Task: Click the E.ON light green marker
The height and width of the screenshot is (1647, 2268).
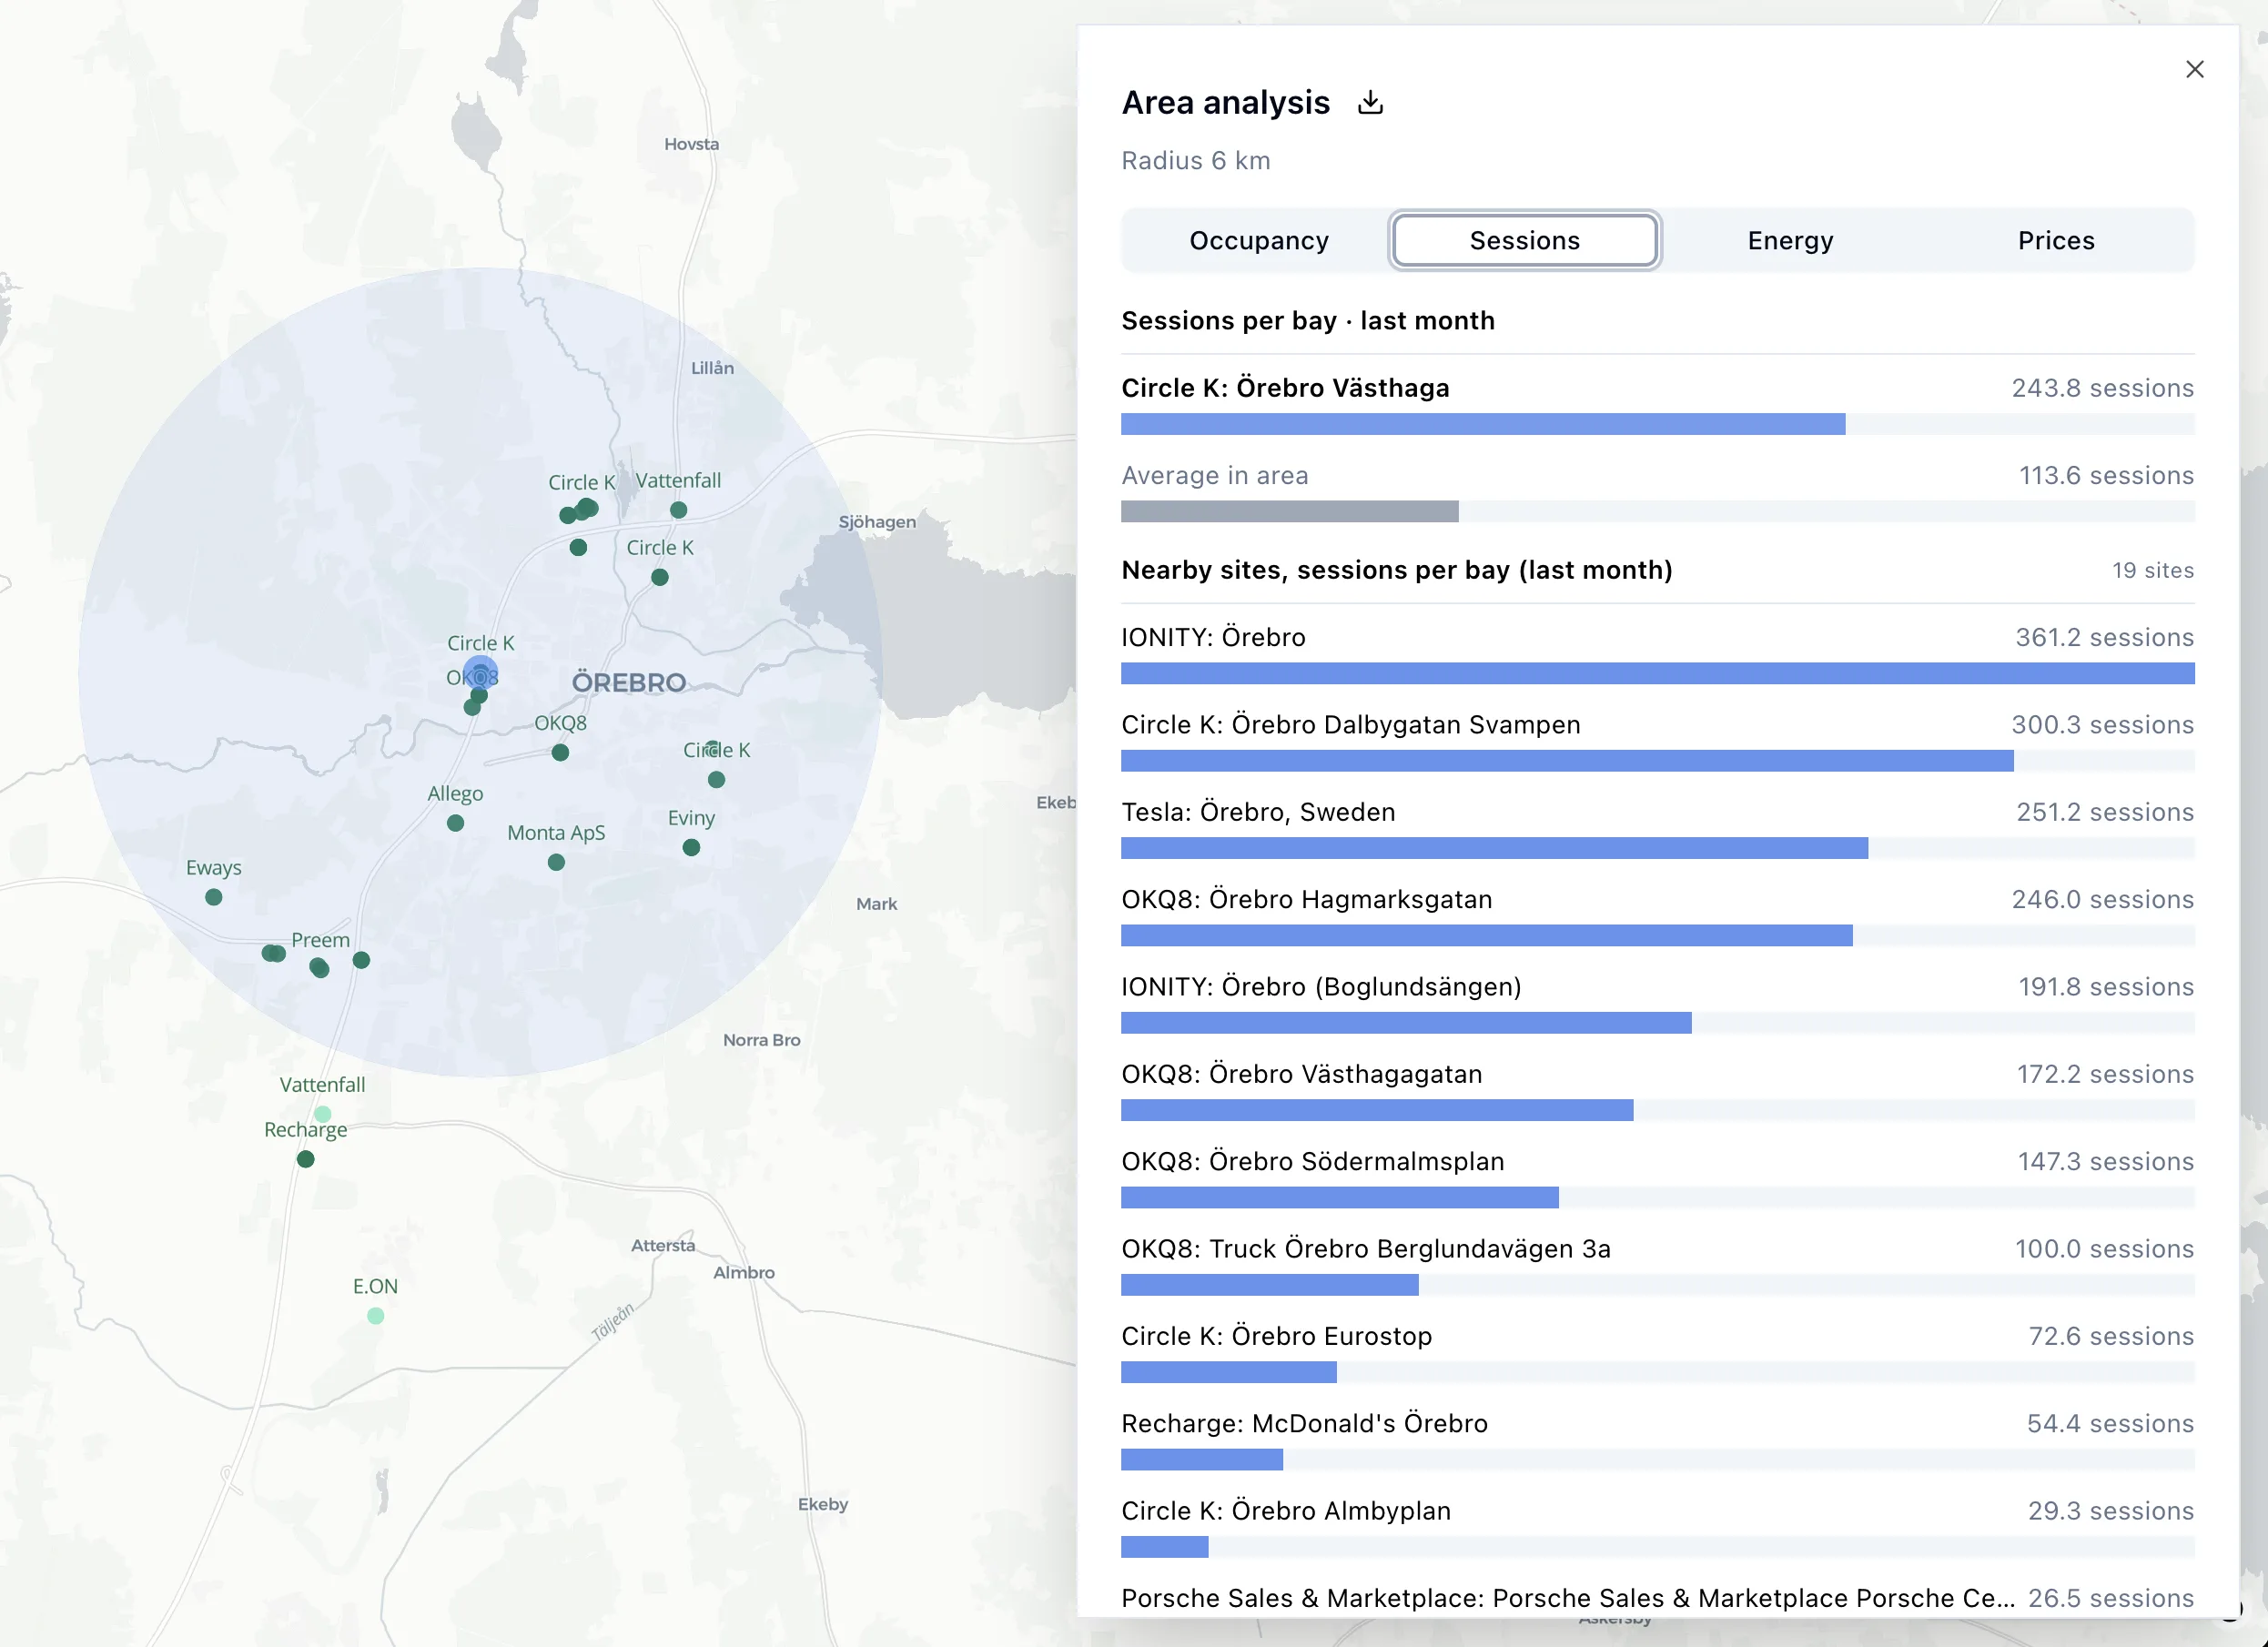Action: click(375, 1316)
